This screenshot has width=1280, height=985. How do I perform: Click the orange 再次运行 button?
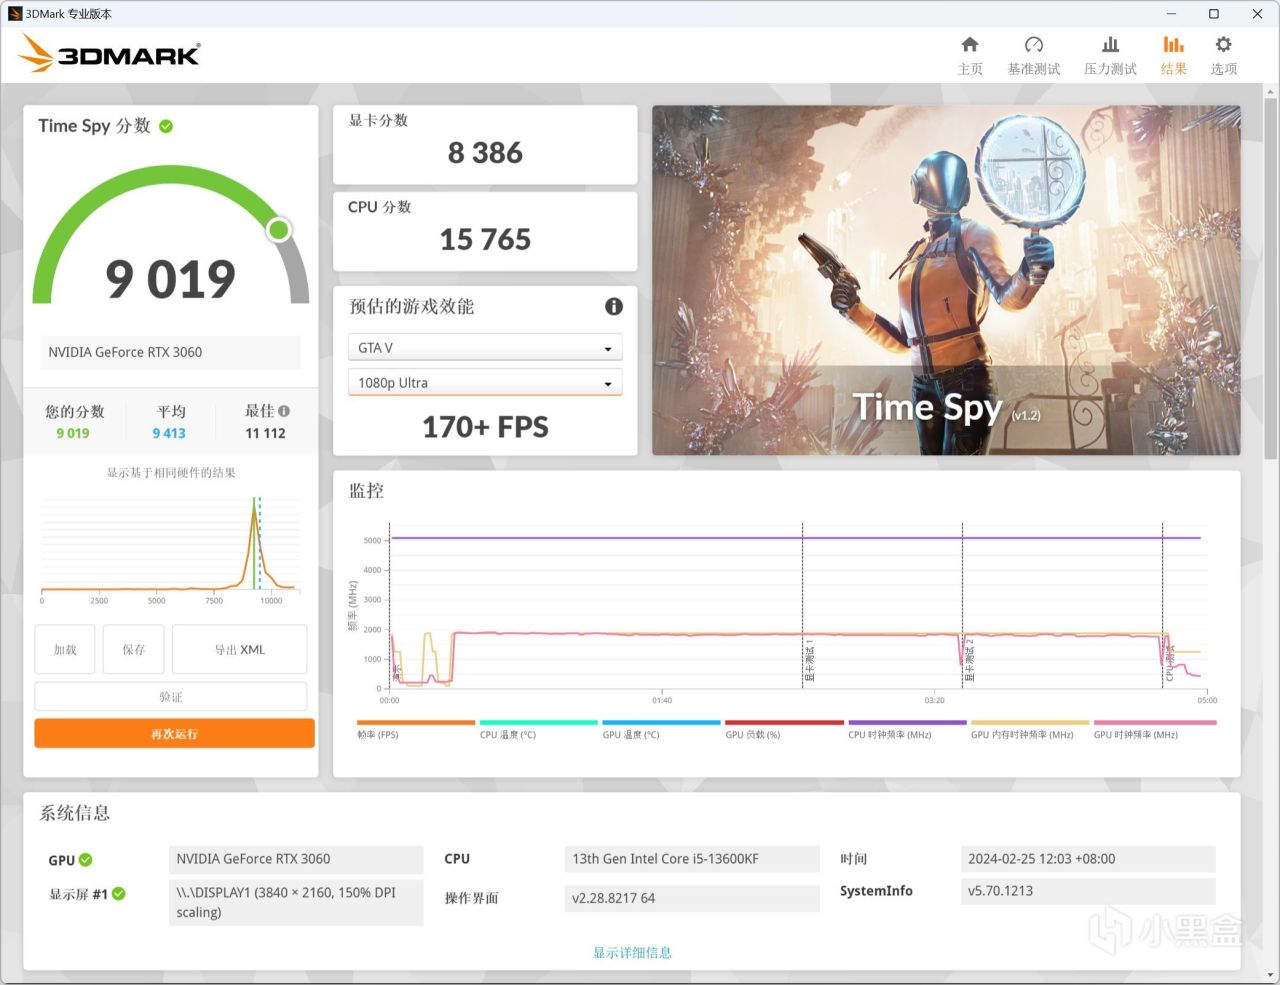174,733
